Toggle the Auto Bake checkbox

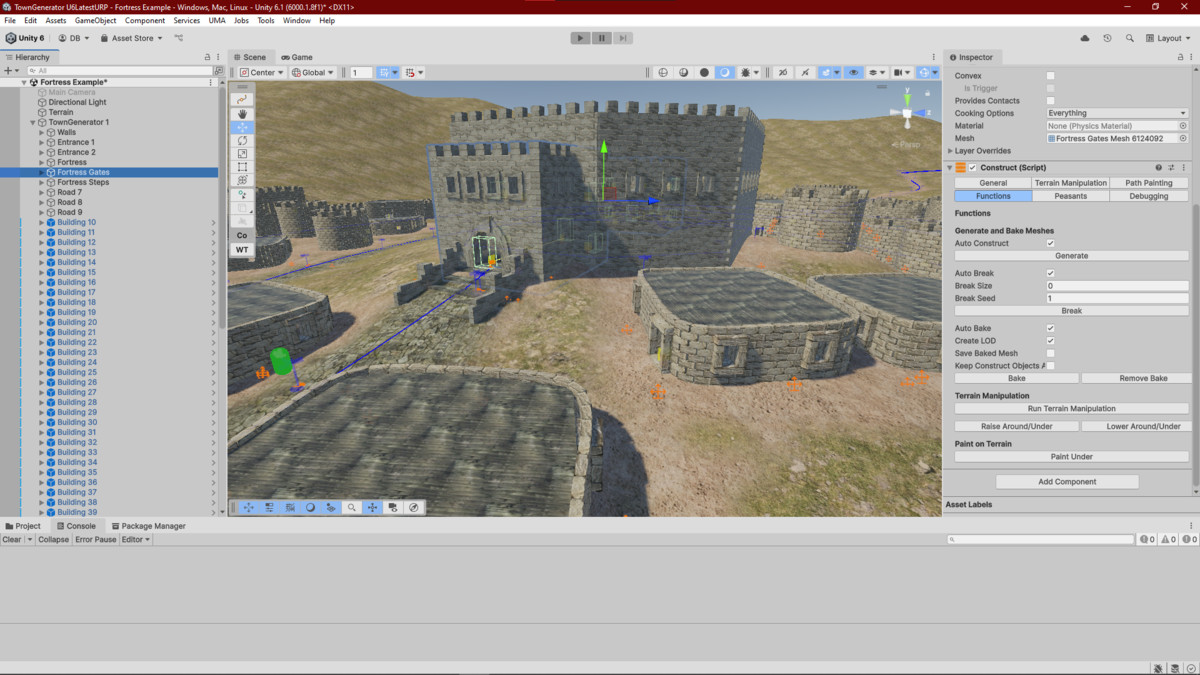tap(1050, 328)
